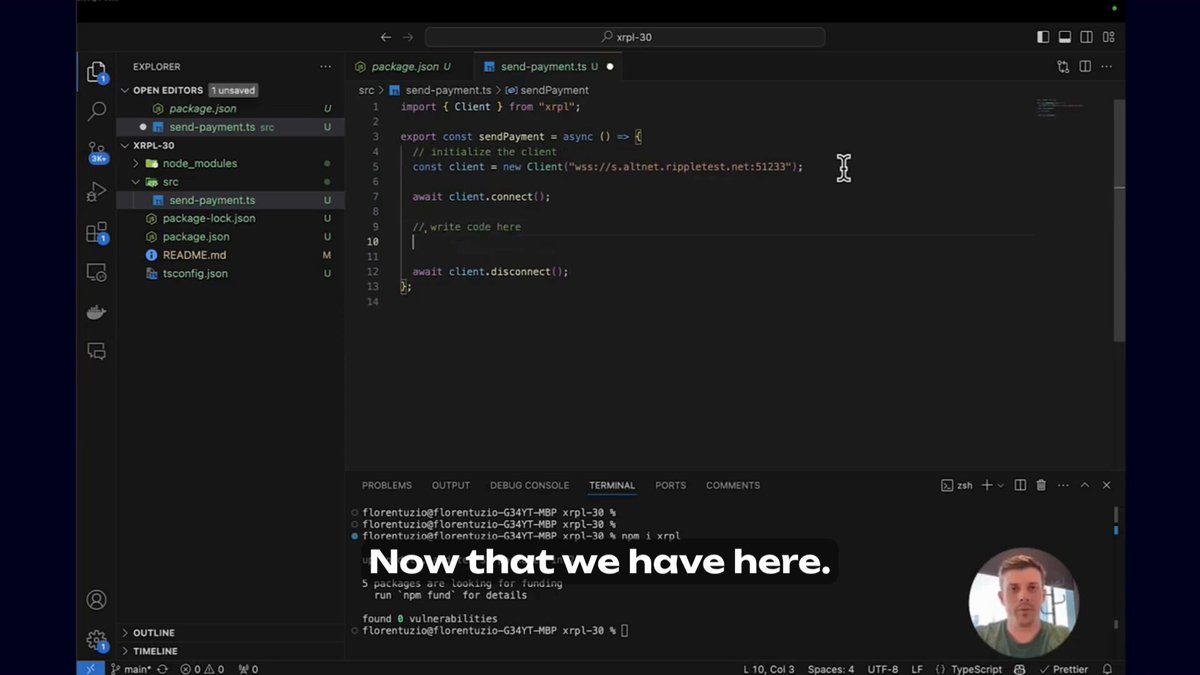Image resolution: width=1200 pixels, height=675 pixels.
Task: Change indentation via Spaces: 4
Action: 831,669
